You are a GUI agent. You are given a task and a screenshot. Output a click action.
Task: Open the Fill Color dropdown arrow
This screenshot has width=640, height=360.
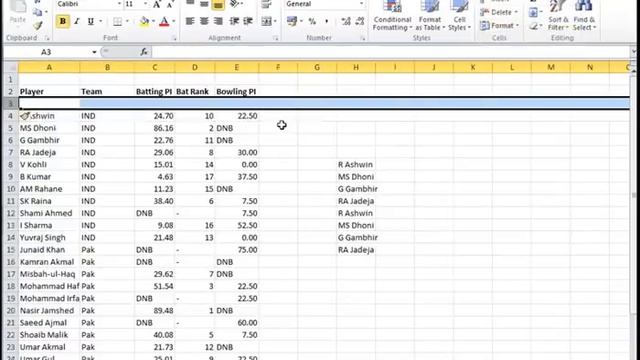pos(153,21)
